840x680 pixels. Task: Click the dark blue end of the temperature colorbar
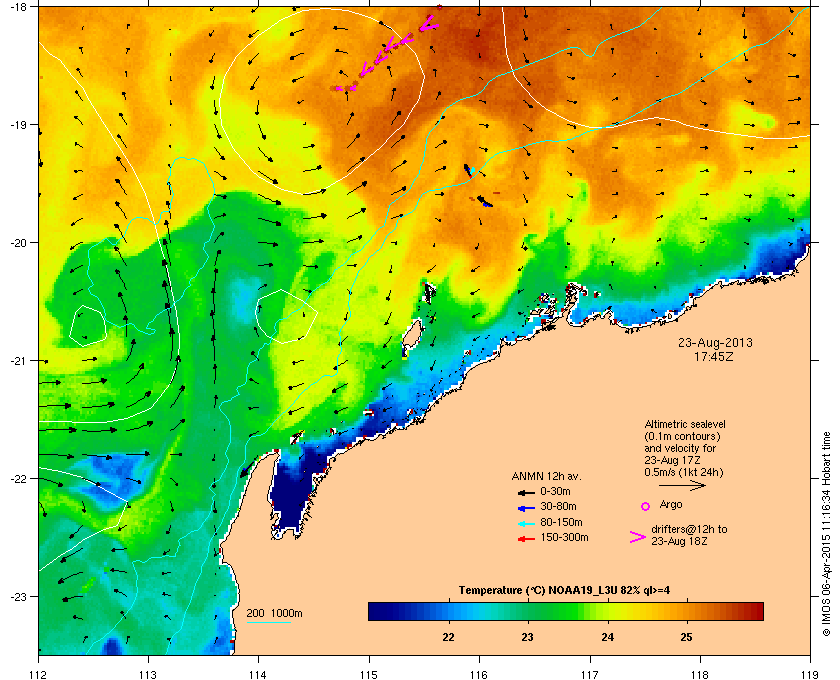(375, 611)
